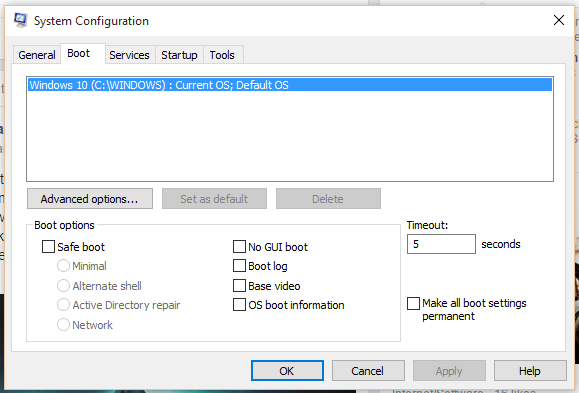The image size is (579, 393).
Task: Click the System Configuration title bar icon
Action: [x=21, y=20]
